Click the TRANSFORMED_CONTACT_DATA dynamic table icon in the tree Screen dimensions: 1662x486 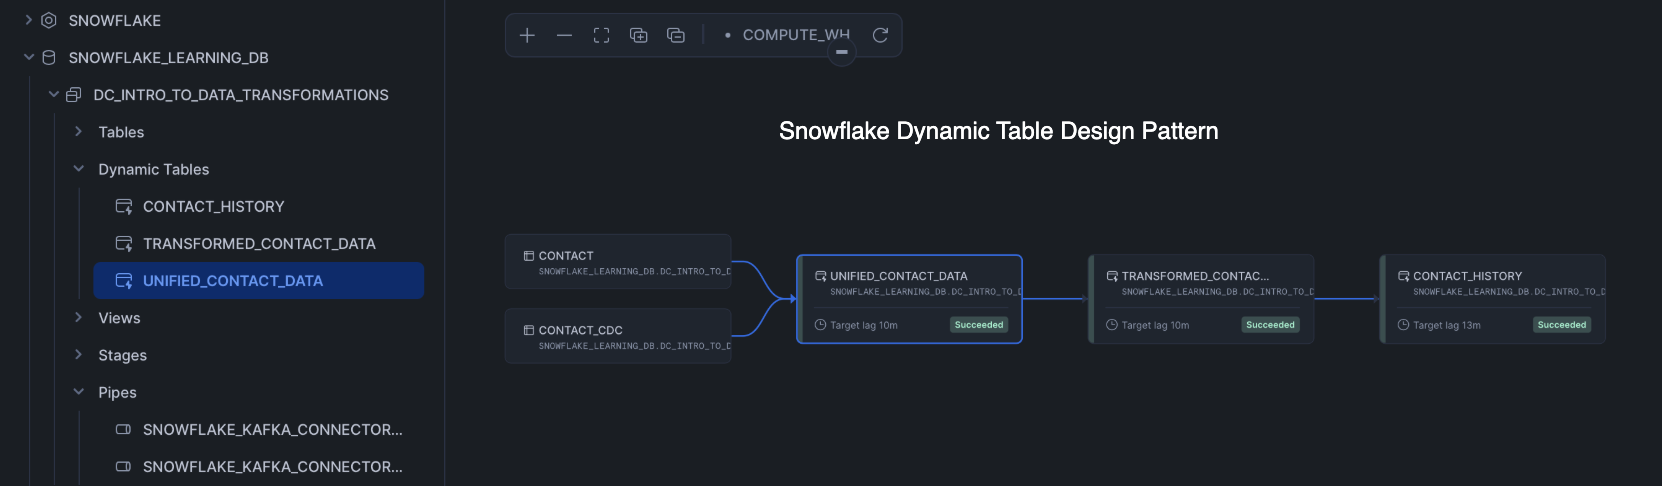tap(124, 243)
